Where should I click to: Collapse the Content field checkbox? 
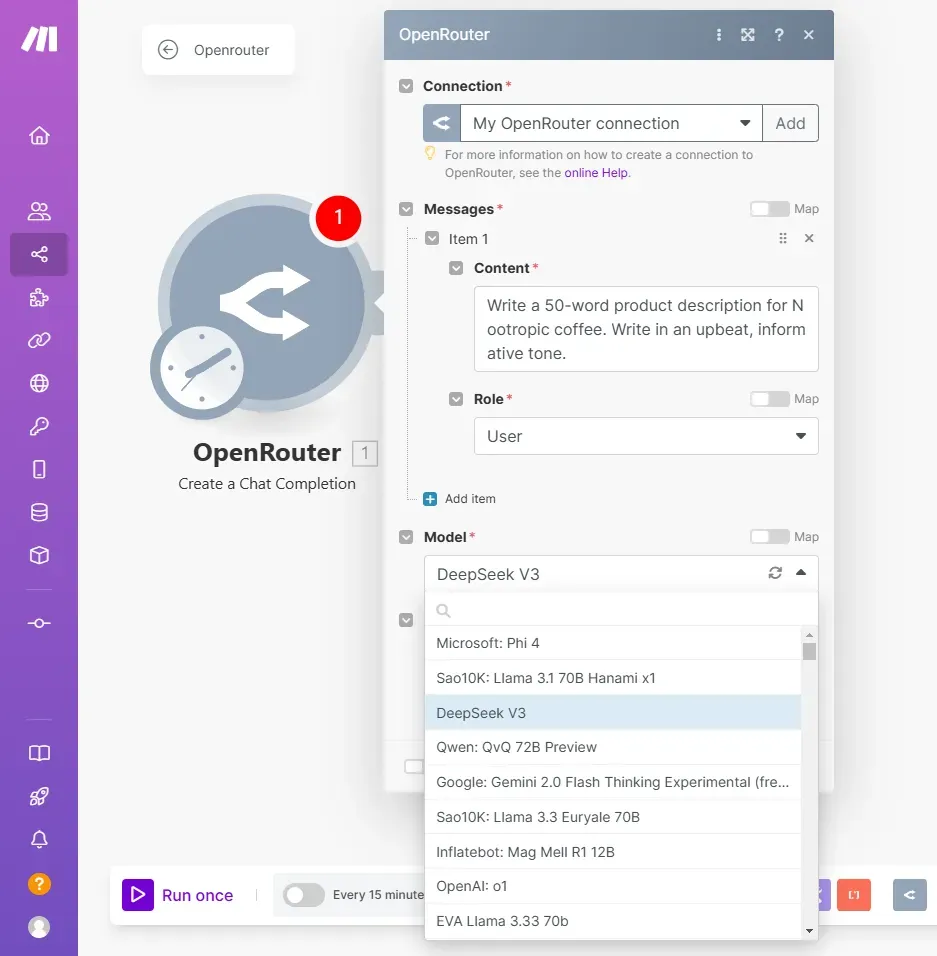click(456, 268)
